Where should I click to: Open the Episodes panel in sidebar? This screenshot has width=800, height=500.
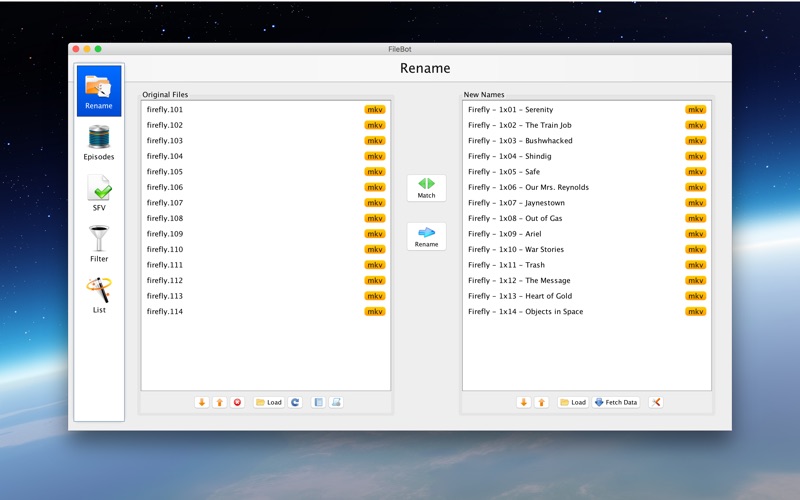coord(99,142)
